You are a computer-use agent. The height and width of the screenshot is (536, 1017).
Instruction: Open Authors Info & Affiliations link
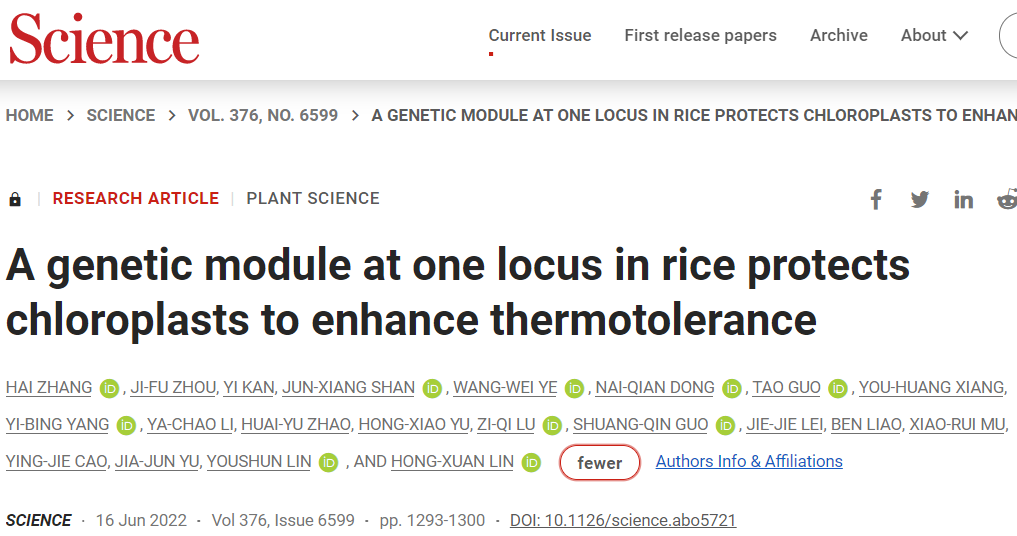coord(749,461)
